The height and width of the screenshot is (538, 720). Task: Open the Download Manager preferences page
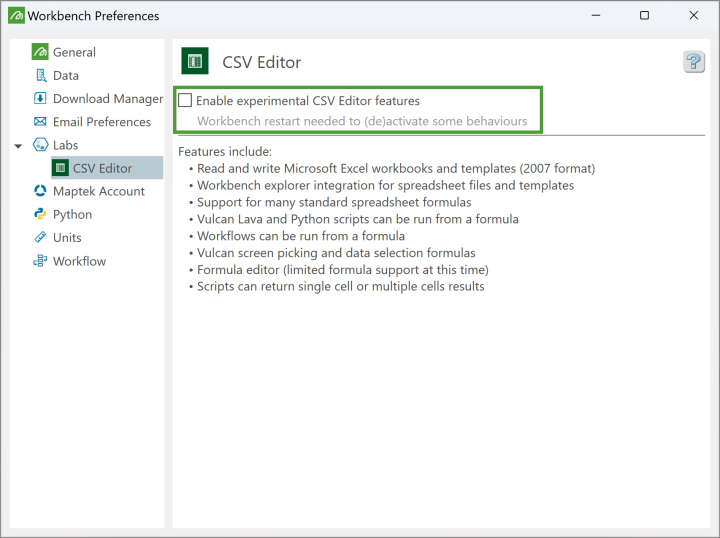point(108,98)
